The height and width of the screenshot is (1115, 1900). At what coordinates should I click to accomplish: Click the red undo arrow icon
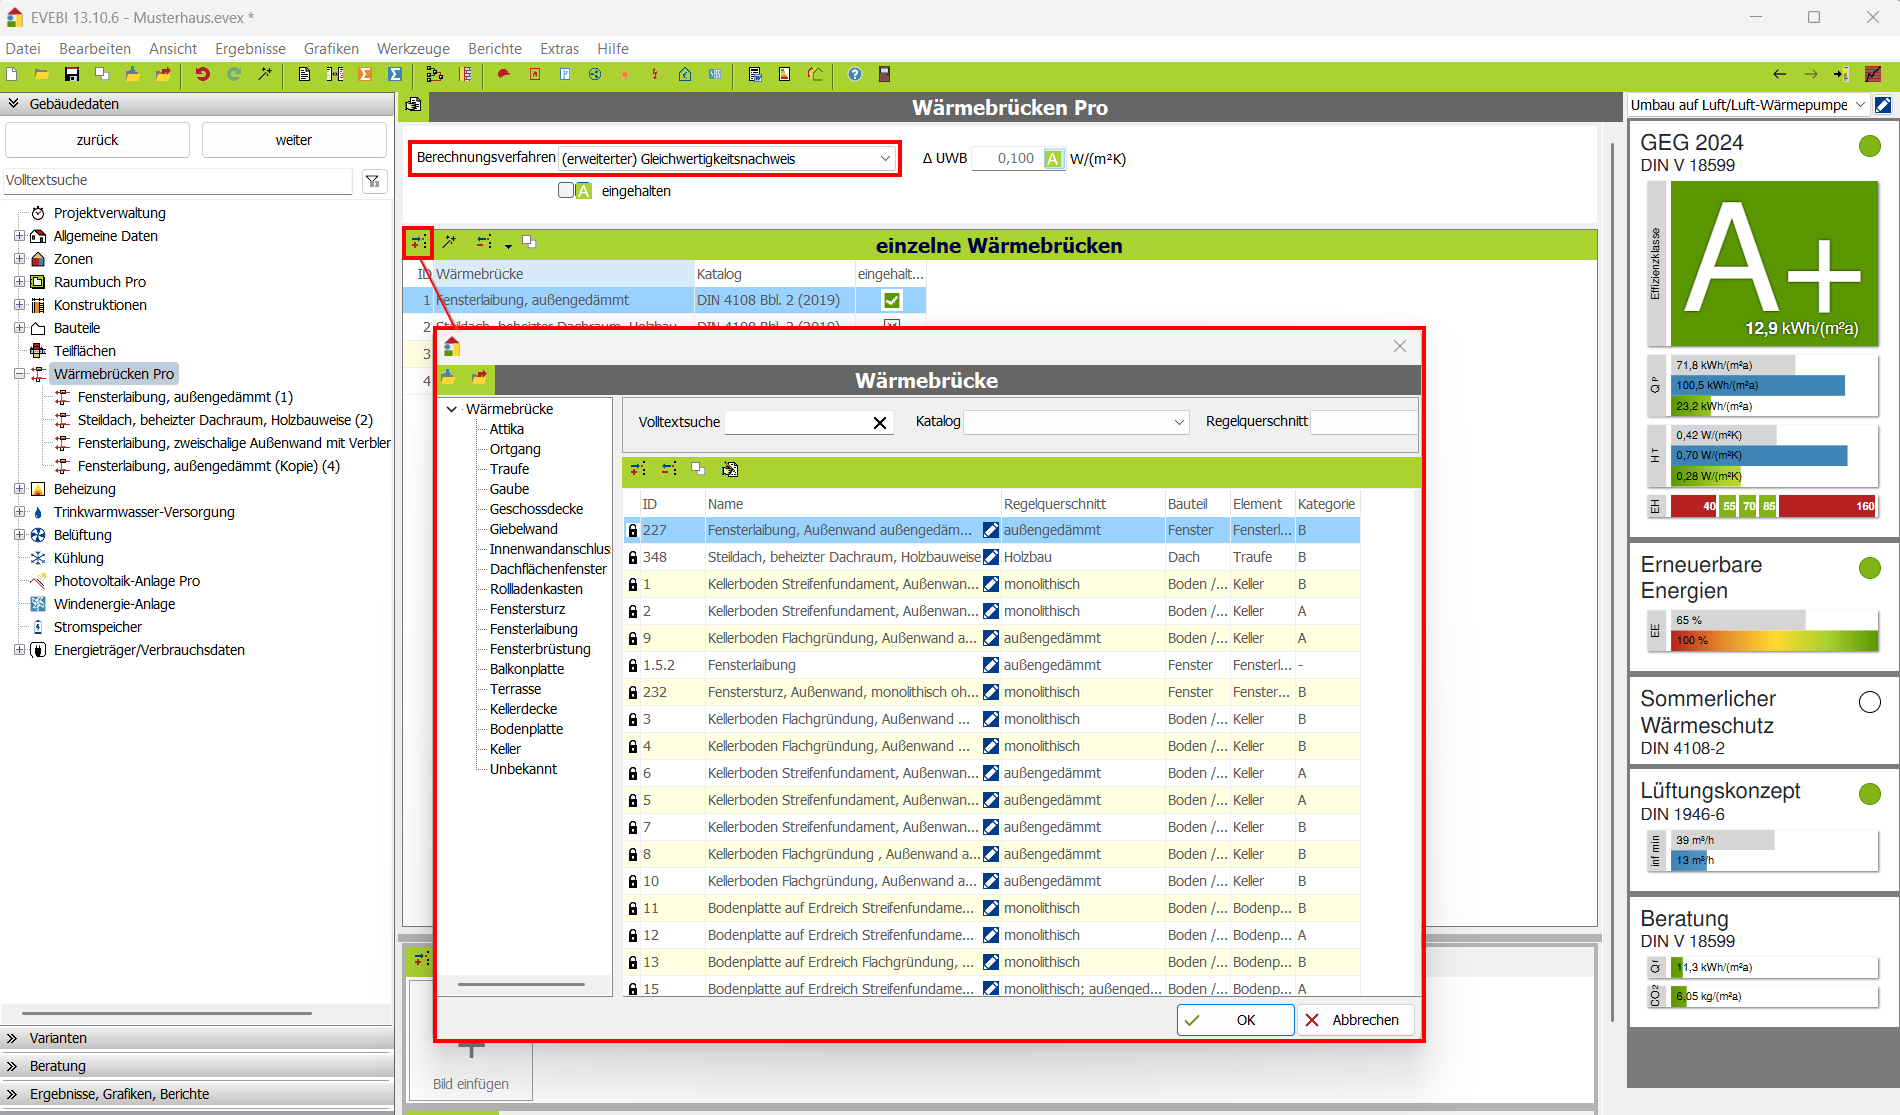(202, 74)
